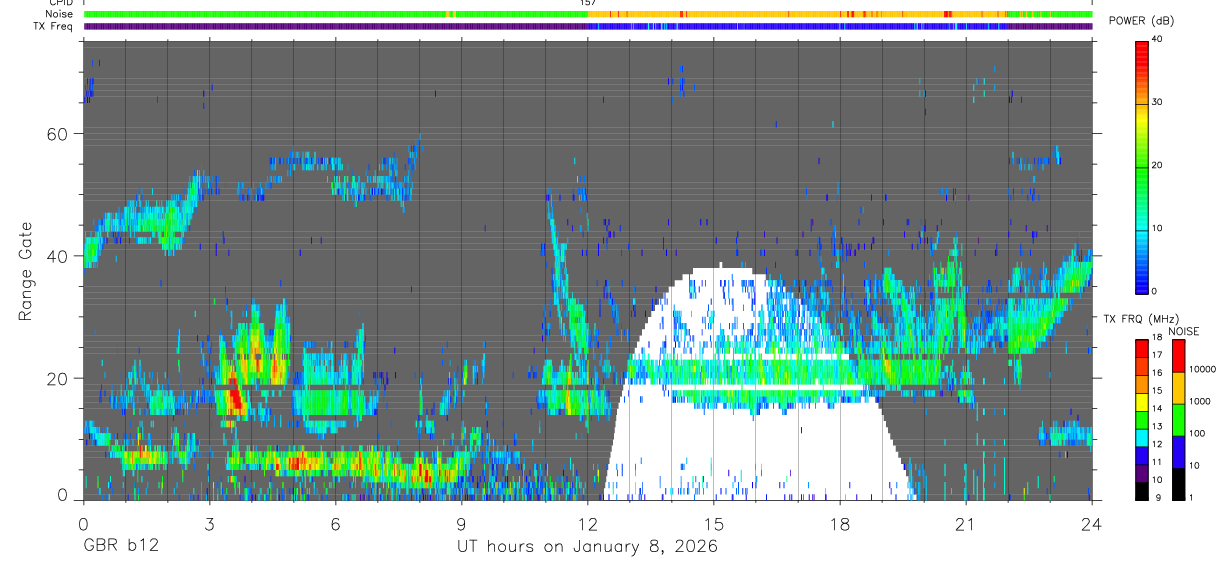
Task: Click the power color scale bar
Action: tap(1141, 166)
